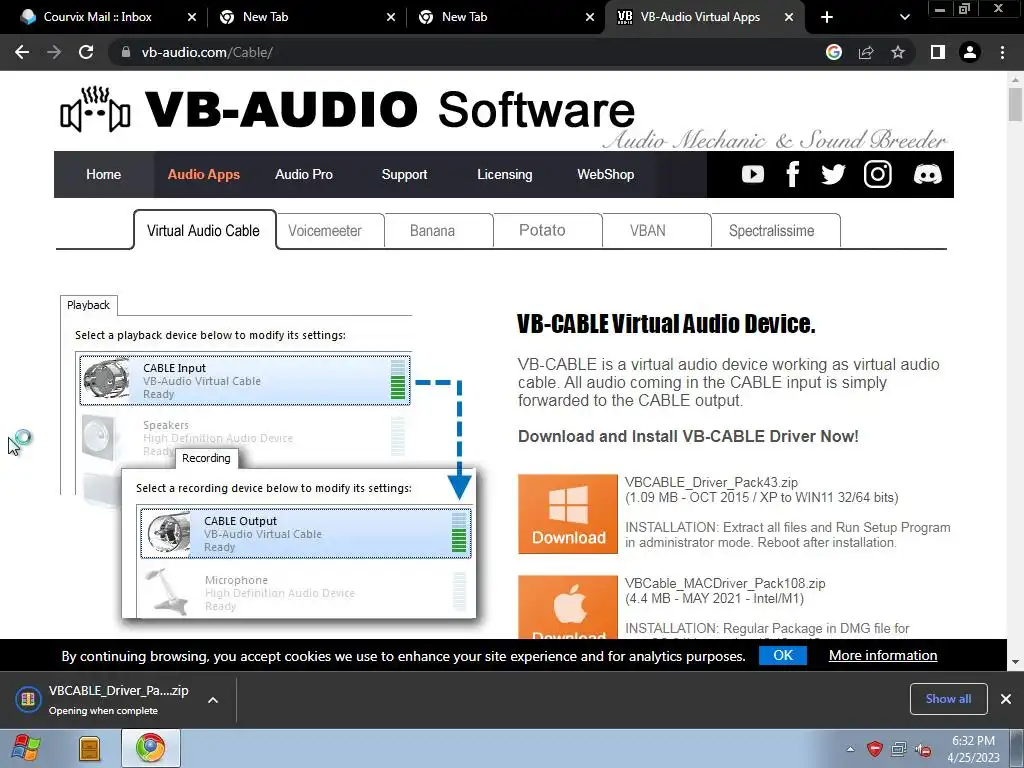Switch to the Spectralissime tab
Image resolution: width=1024 pixels, height=768 pixels.
coord(776,231)
